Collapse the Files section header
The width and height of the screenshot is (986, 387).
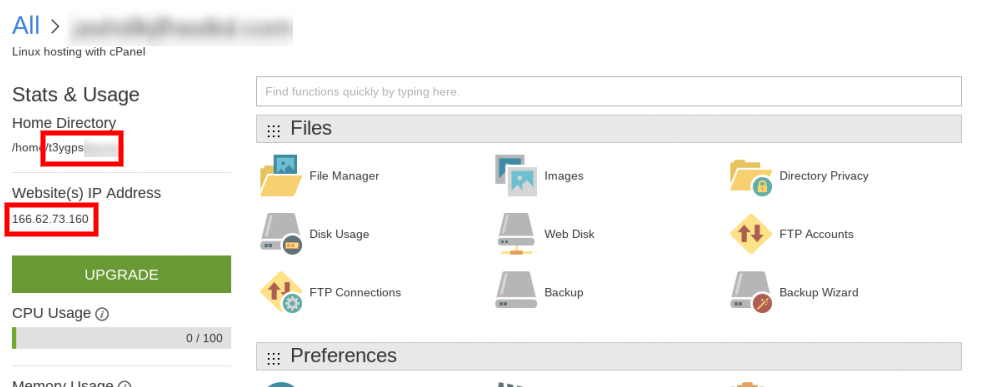tap(609, 129)
